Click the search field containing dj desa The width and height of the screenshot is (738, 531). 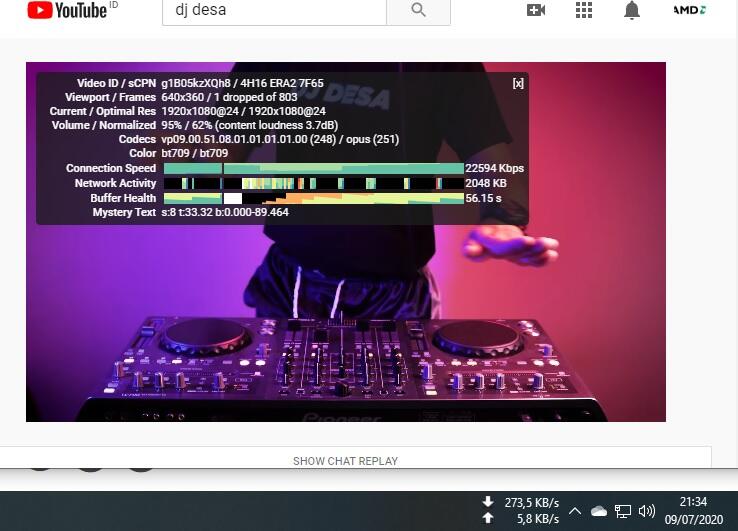[273, 11]
